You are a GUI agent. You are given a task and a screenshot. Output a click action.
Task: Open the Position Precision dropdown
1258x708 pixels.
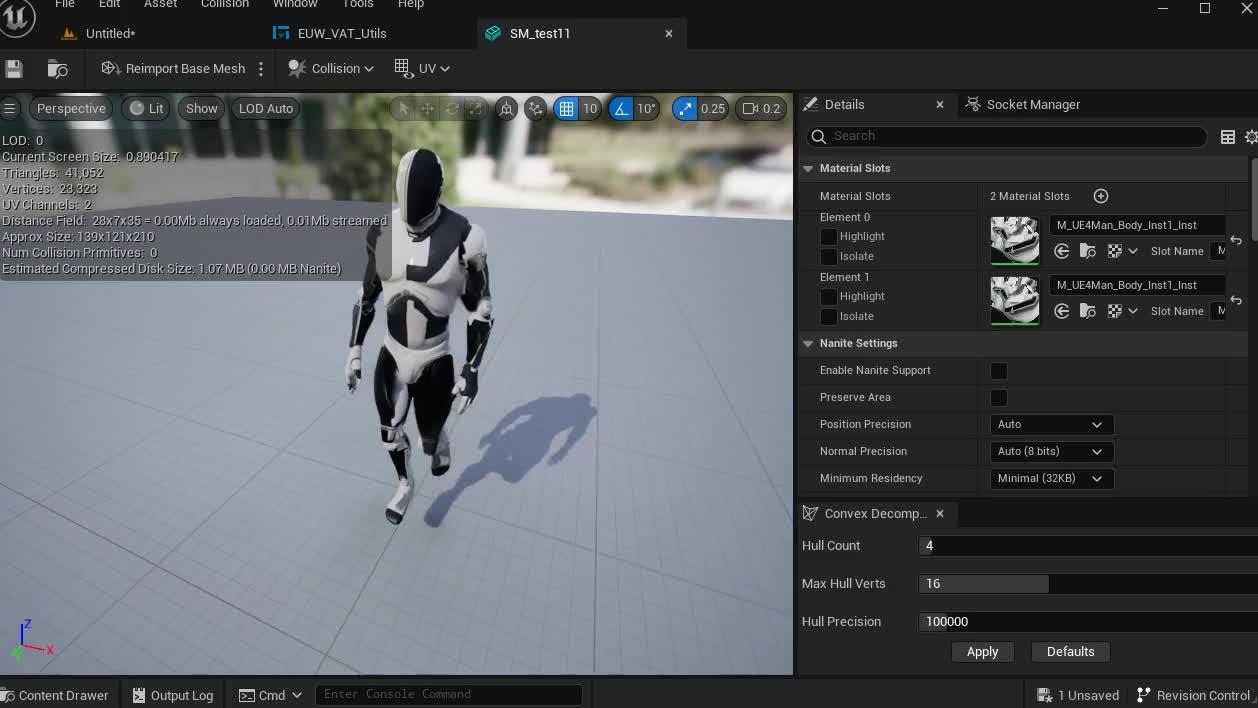(1051, 424)
